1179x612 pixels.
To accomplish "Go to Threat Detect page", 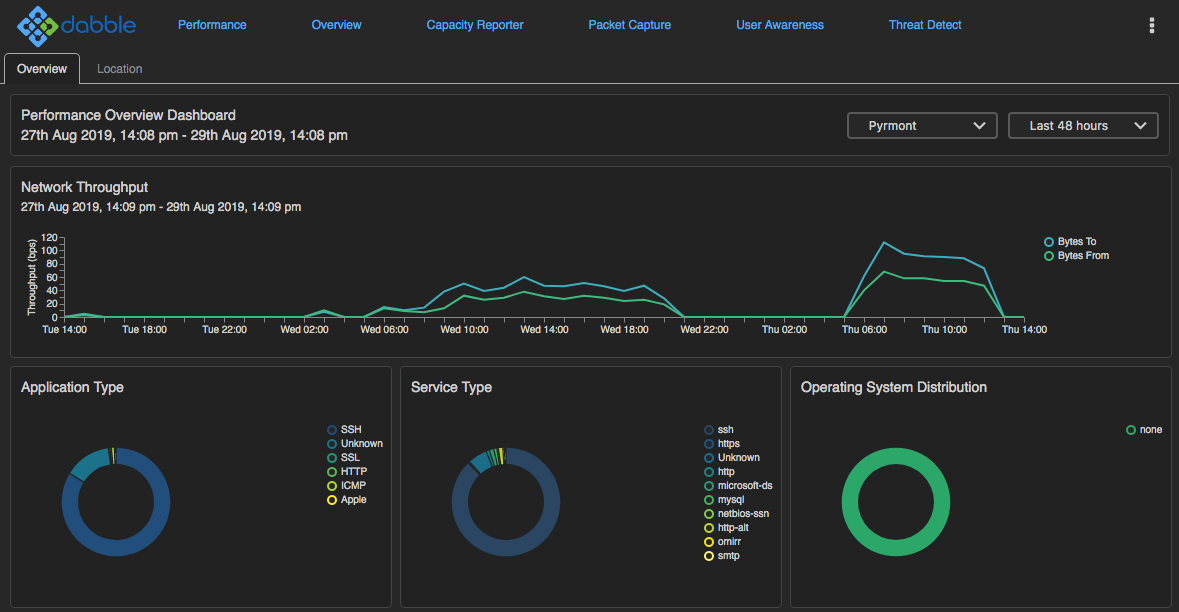I will 925,25.
